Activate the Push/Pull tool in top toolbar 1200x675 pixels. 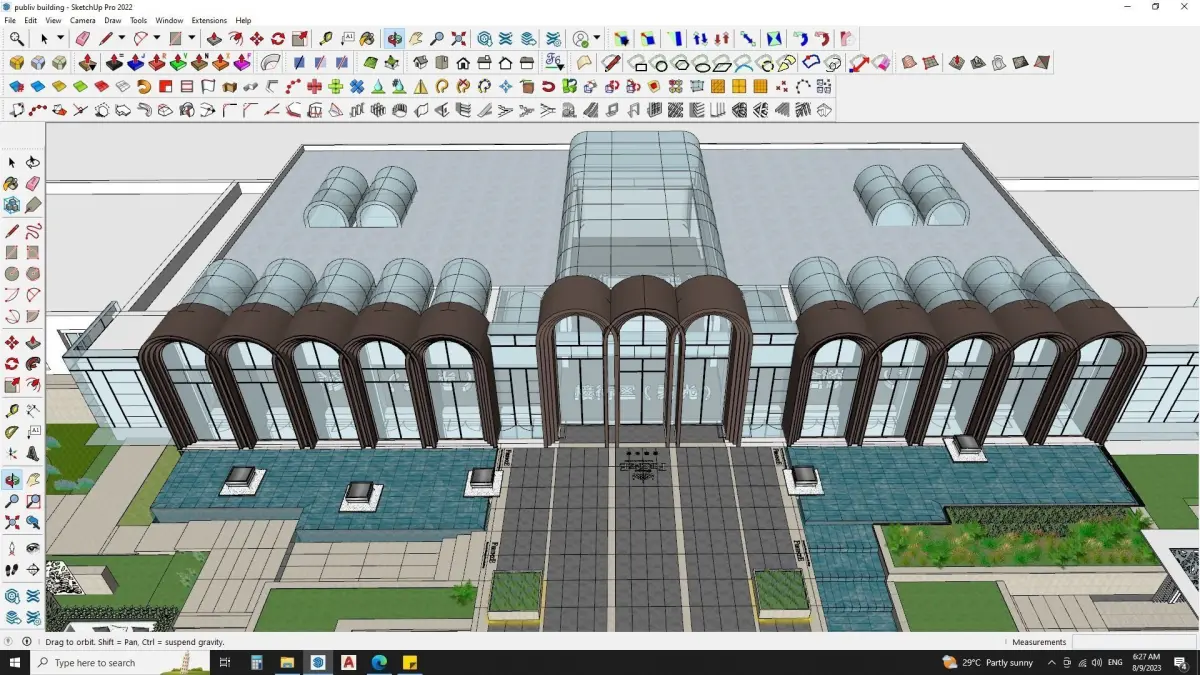point(214,39)
